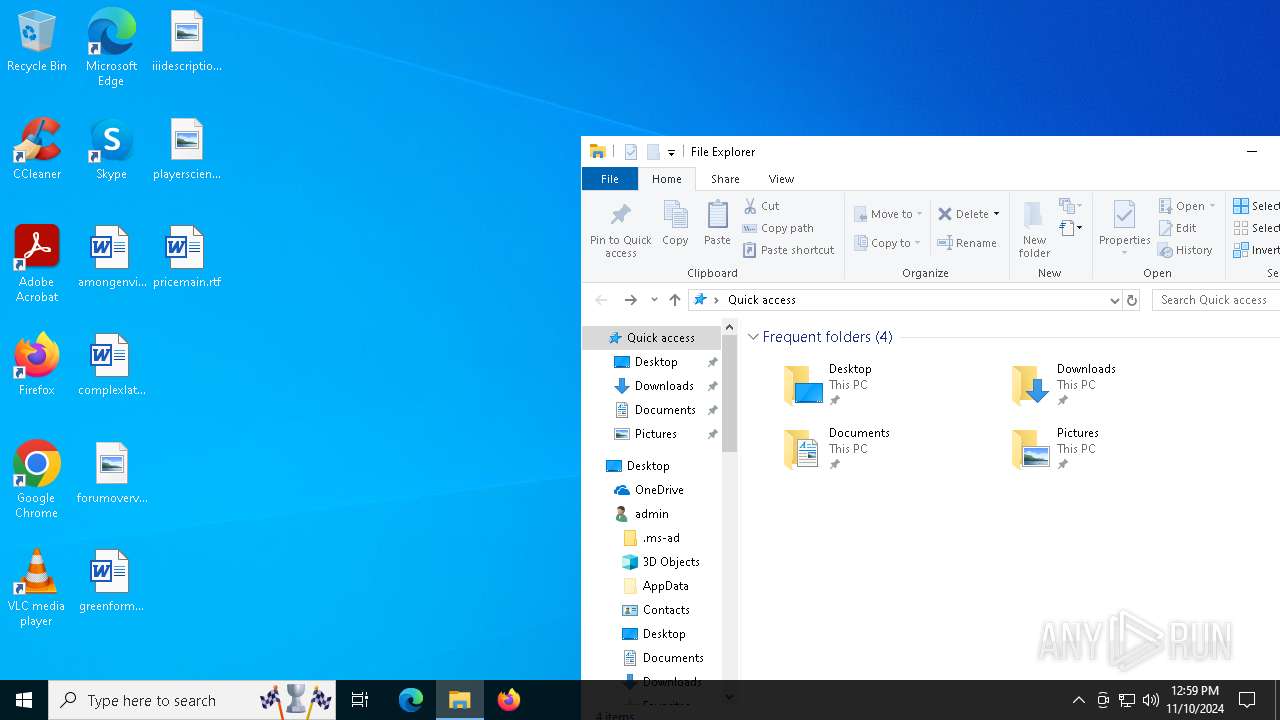Click Cut in Clipboard group

pos(761,206)
